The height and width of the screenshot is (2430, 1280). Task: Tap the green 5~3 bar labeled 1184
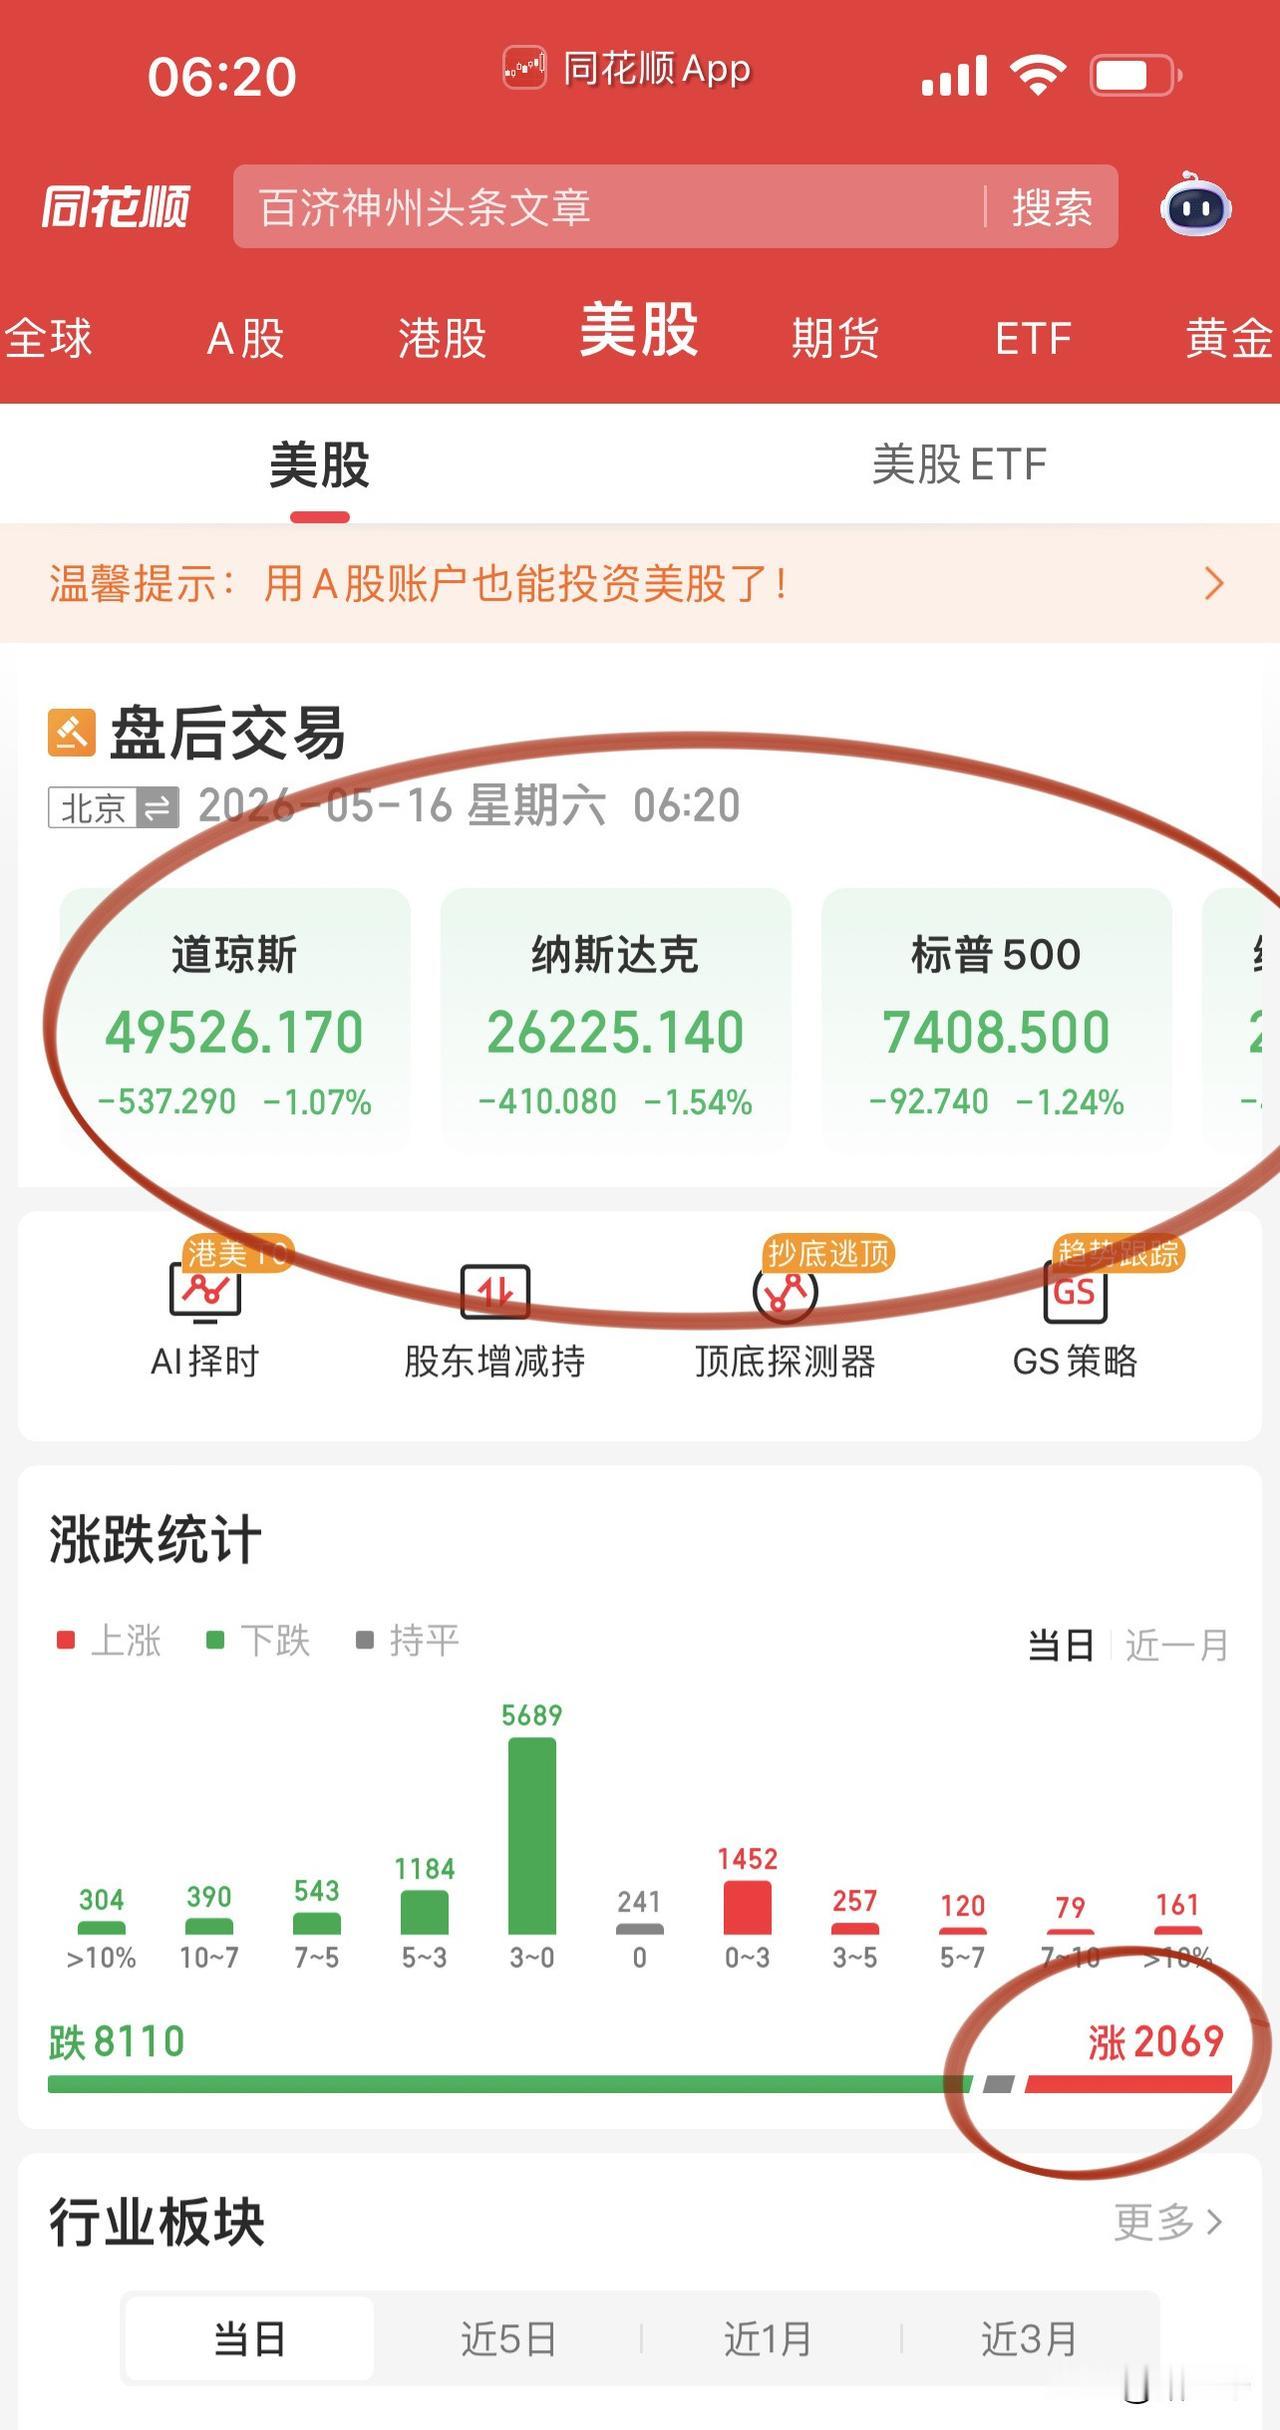(x=424, y=1912)
